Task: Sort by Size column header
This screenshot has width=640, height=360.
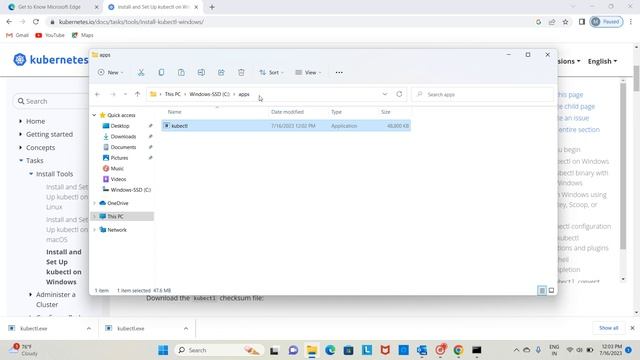Action: click(386, 112)
